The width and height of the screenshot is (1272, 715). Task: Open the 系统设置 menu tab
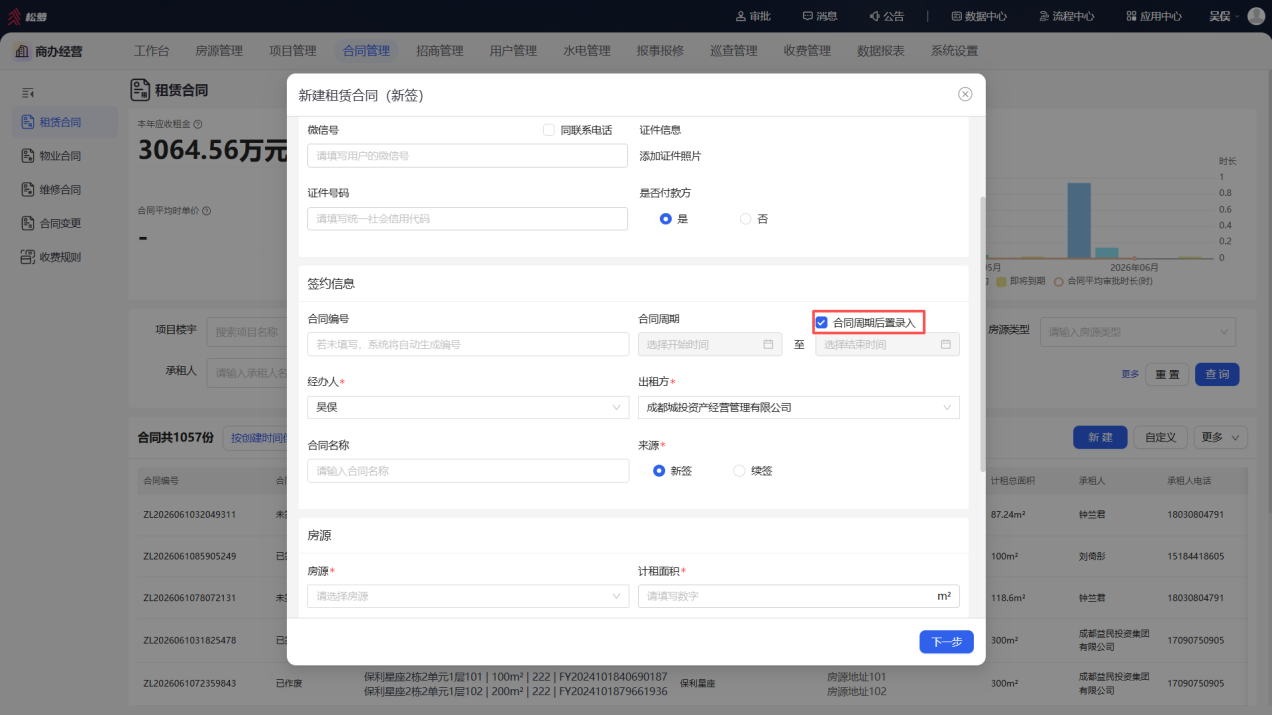954,51
